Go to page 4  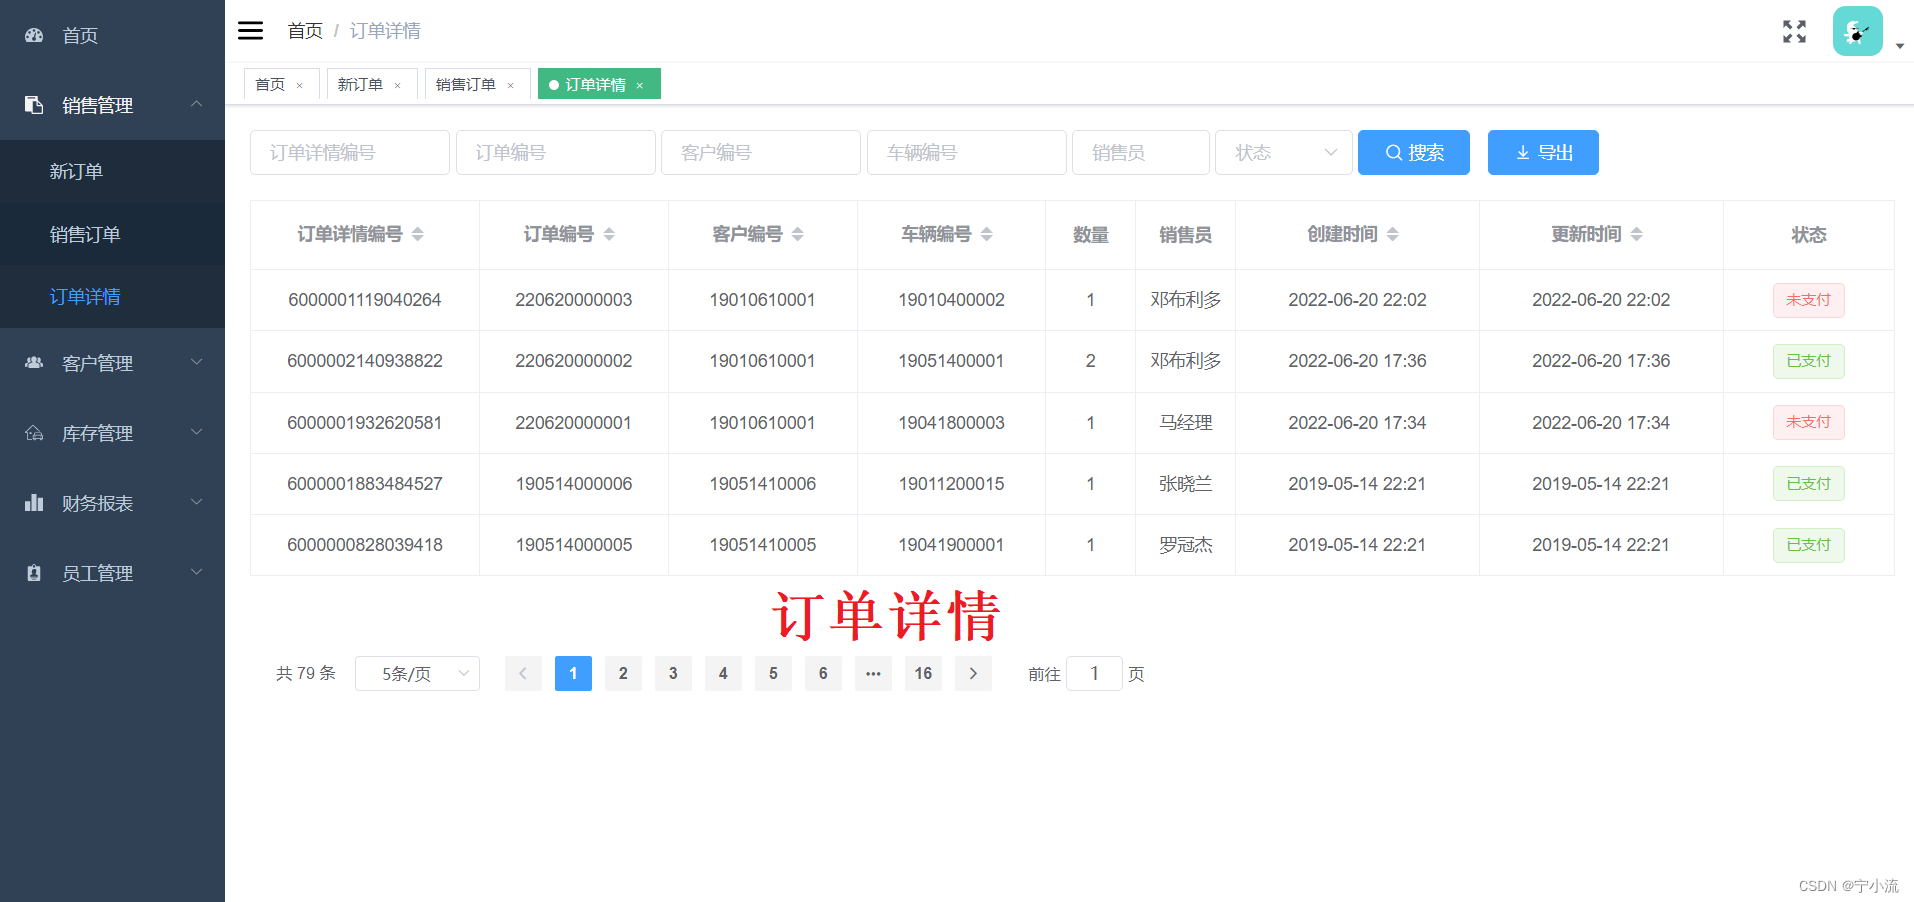[x=723, y=674]
